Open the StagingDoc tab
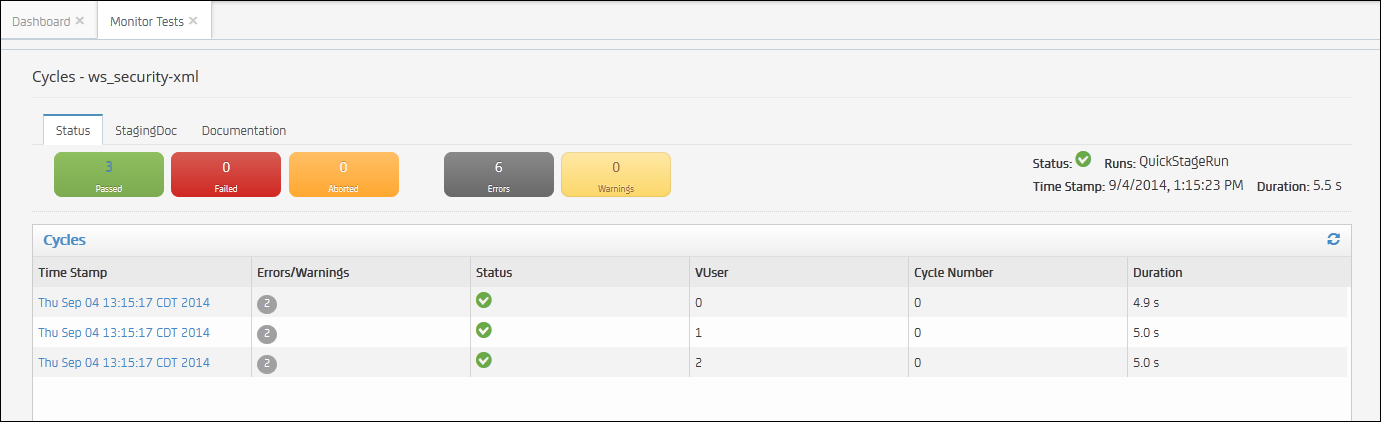Viewport: 1381px width, 422px height. tap(146, 130)
